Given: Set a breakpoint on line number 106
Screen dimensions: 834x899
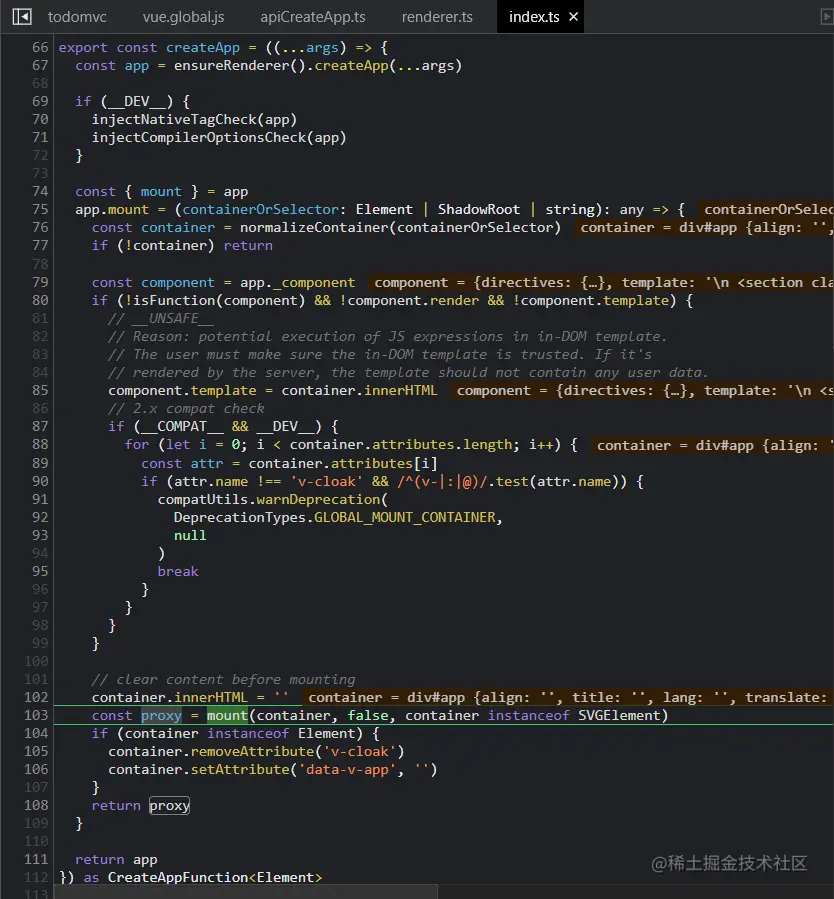Looking at the screenshot, I should point(36,769).
